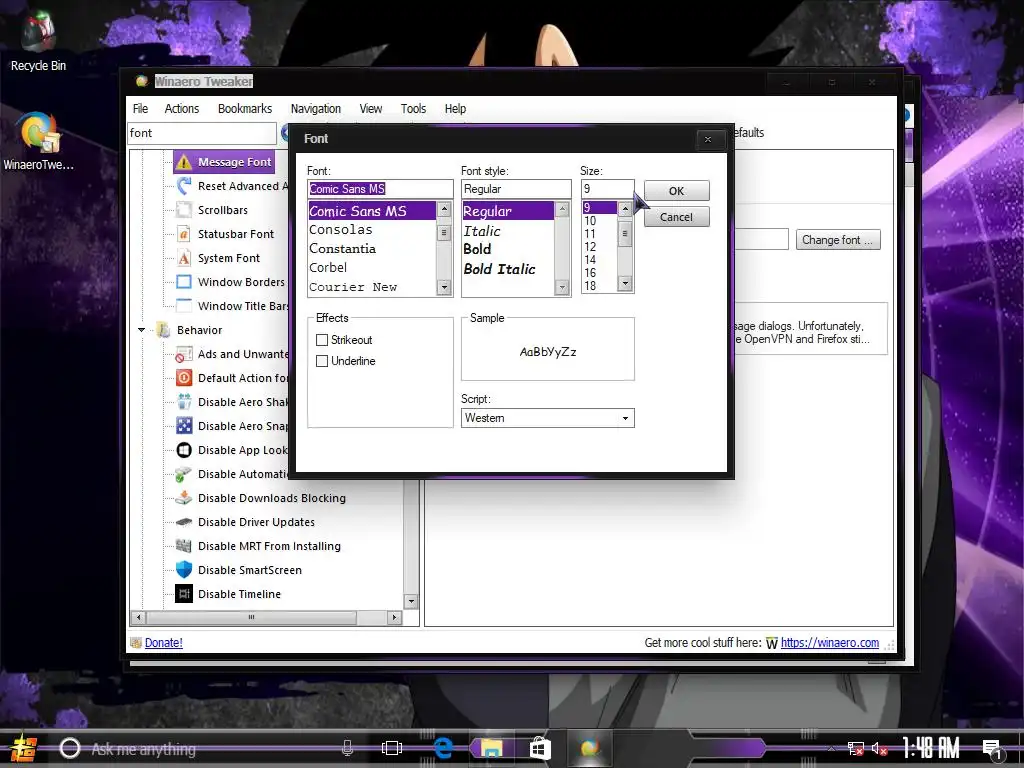Click the tree panel scroll-down arrow
The image size is (1024, 768).
tap(411, 601)
